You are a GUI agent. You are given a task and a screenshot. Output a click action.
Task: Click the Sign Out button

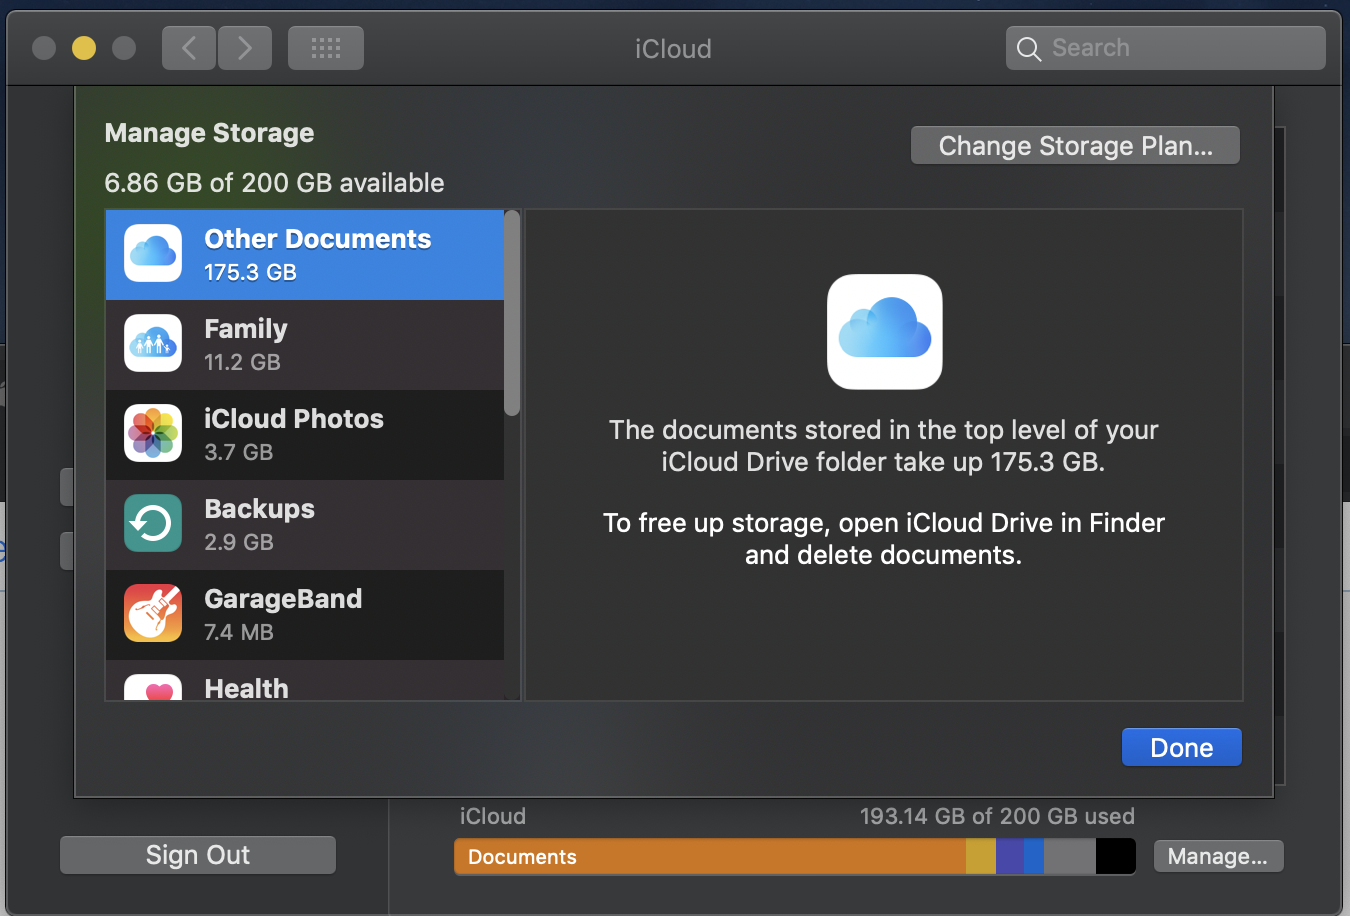click(198, 855)
